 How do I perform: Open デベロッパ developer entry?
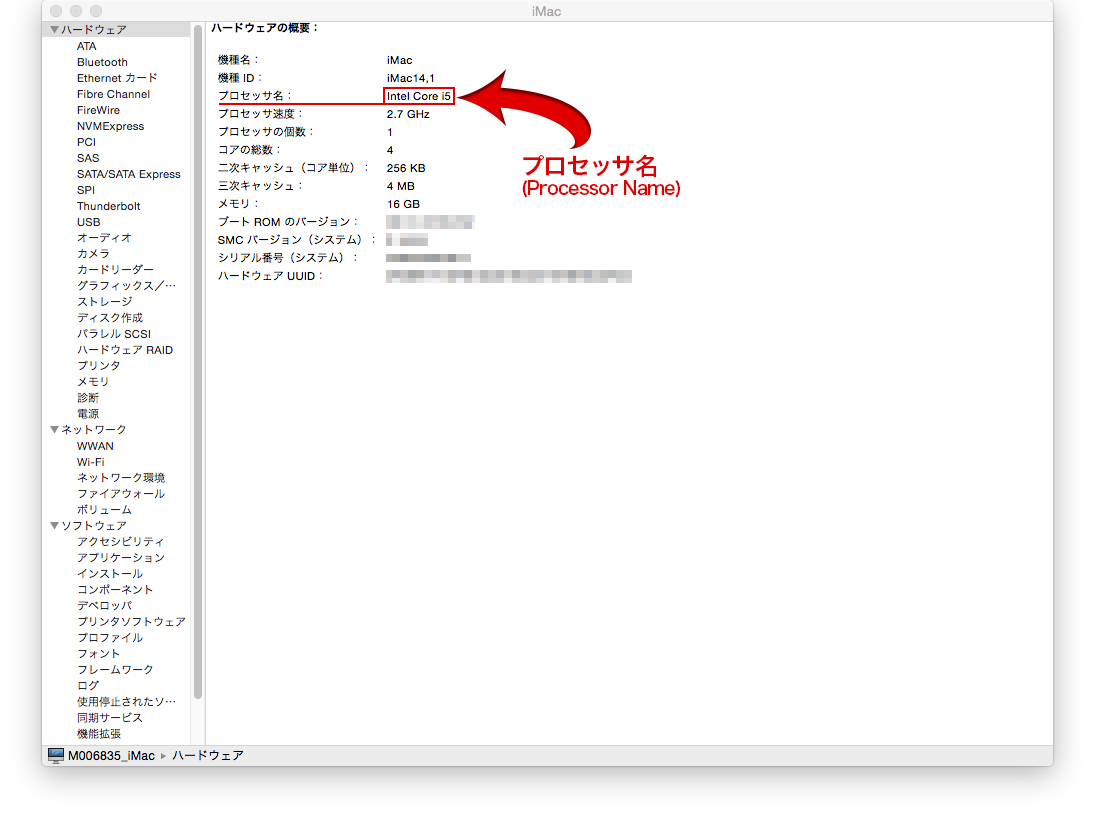104,605
